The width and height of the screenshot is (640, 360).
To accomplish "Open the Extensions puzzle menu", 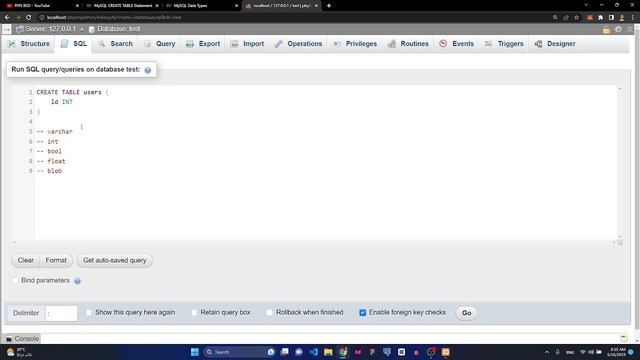I will click(600, 18).
